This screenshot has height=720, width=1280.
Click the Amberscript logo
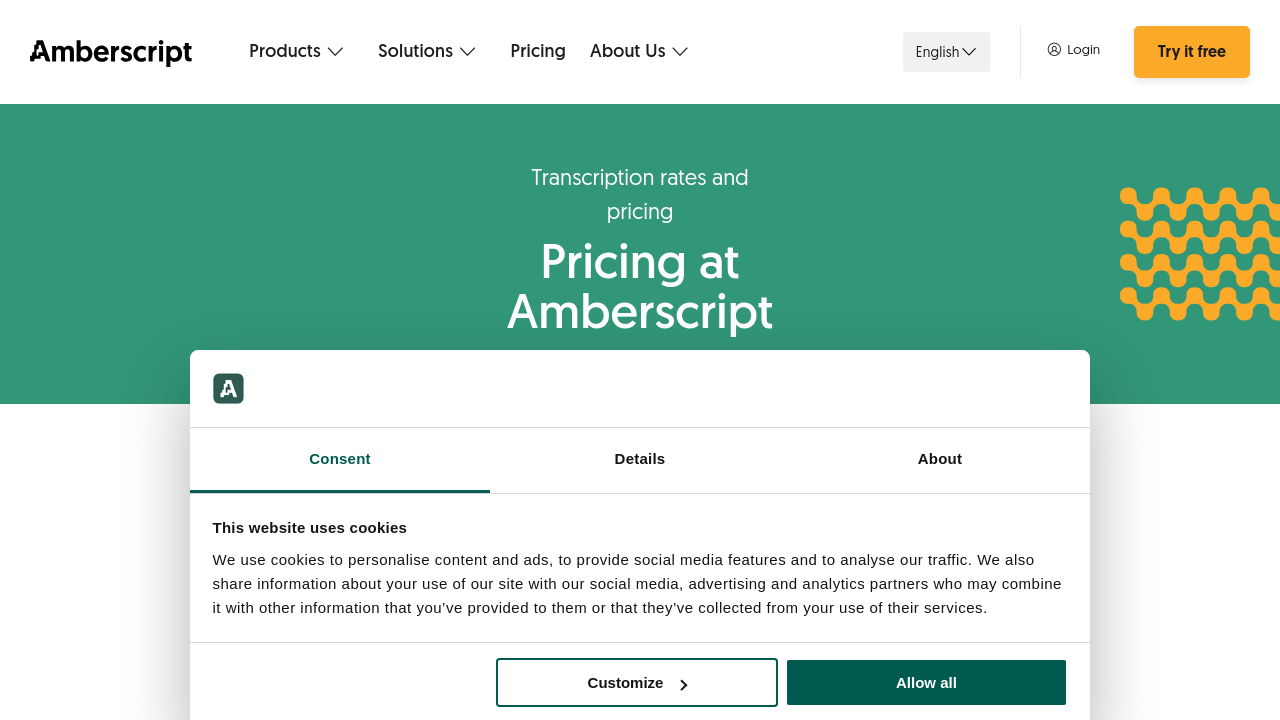point(110,51)
